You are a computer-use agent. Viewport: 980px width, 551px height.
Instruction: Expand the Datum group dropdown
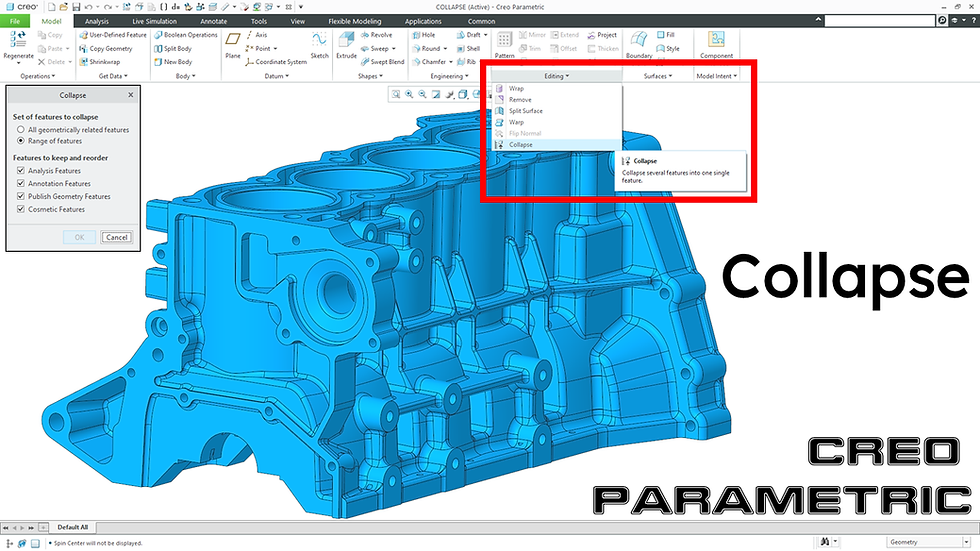tap(276, 76)
